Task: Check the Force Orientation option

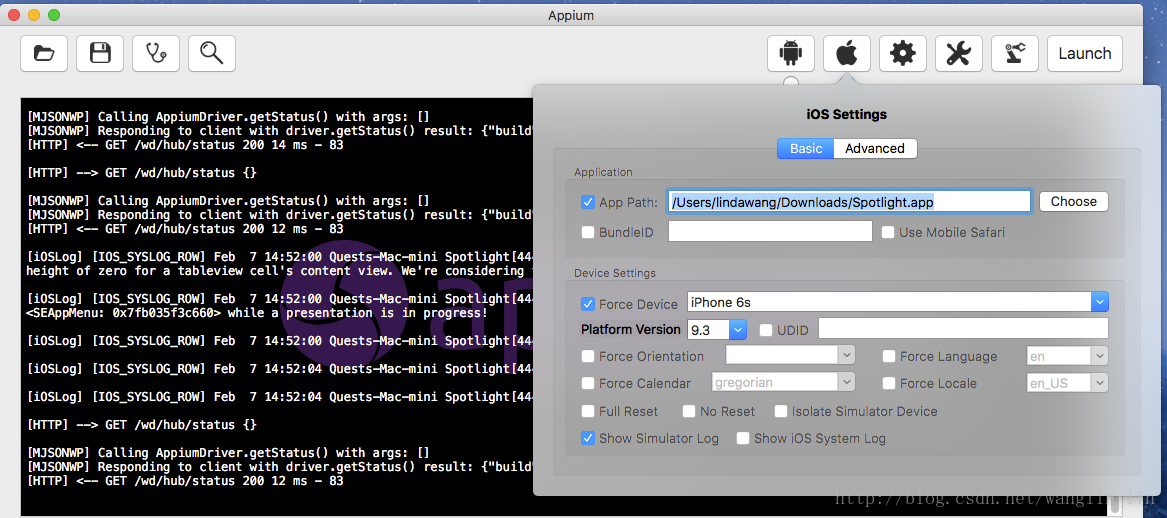Action: (588, 356)
